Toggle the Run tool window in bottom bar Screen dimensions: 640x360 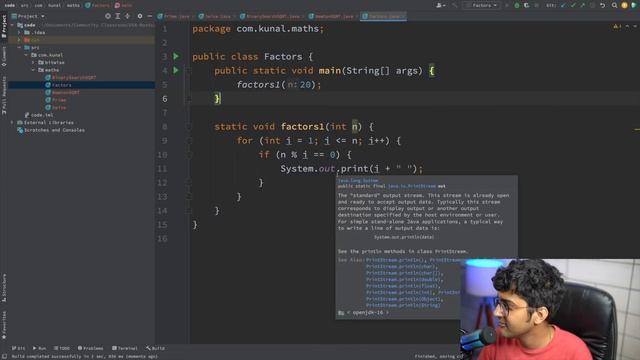click(x=39, y=348)
